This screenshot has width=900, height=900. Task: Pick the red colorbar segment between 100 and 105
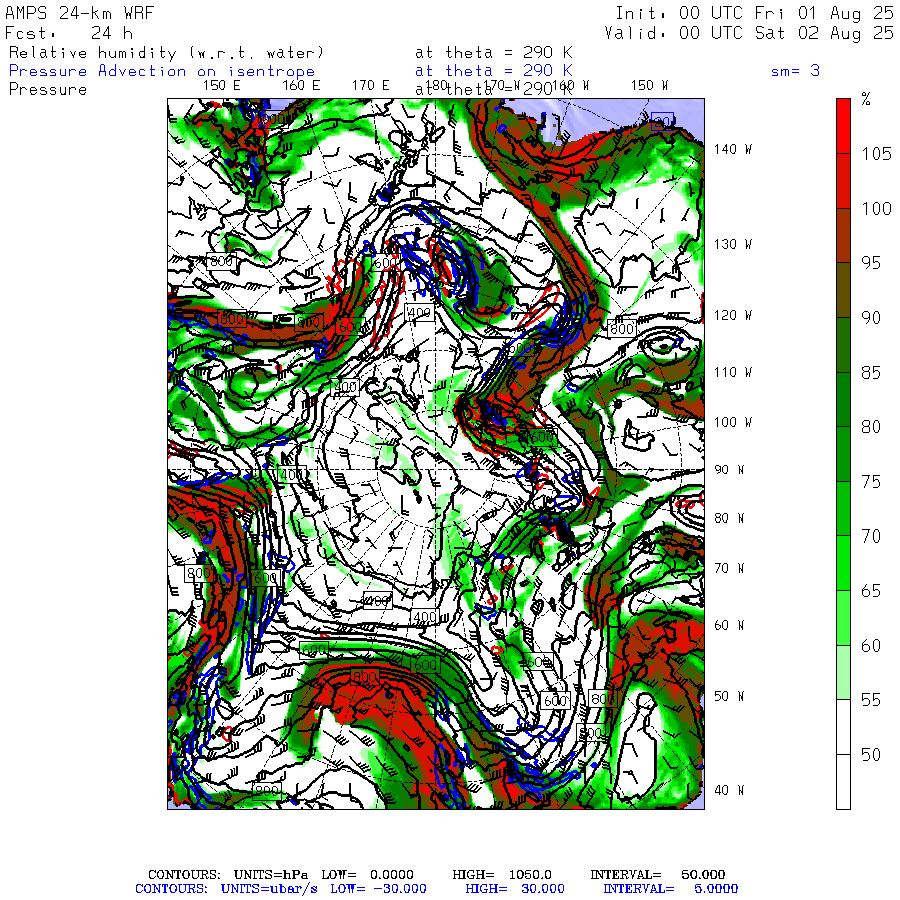click(x=843, y=181)
